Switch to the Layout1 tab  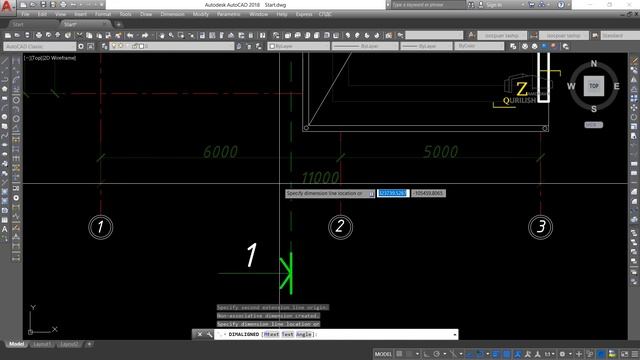(x=42, y=344)
